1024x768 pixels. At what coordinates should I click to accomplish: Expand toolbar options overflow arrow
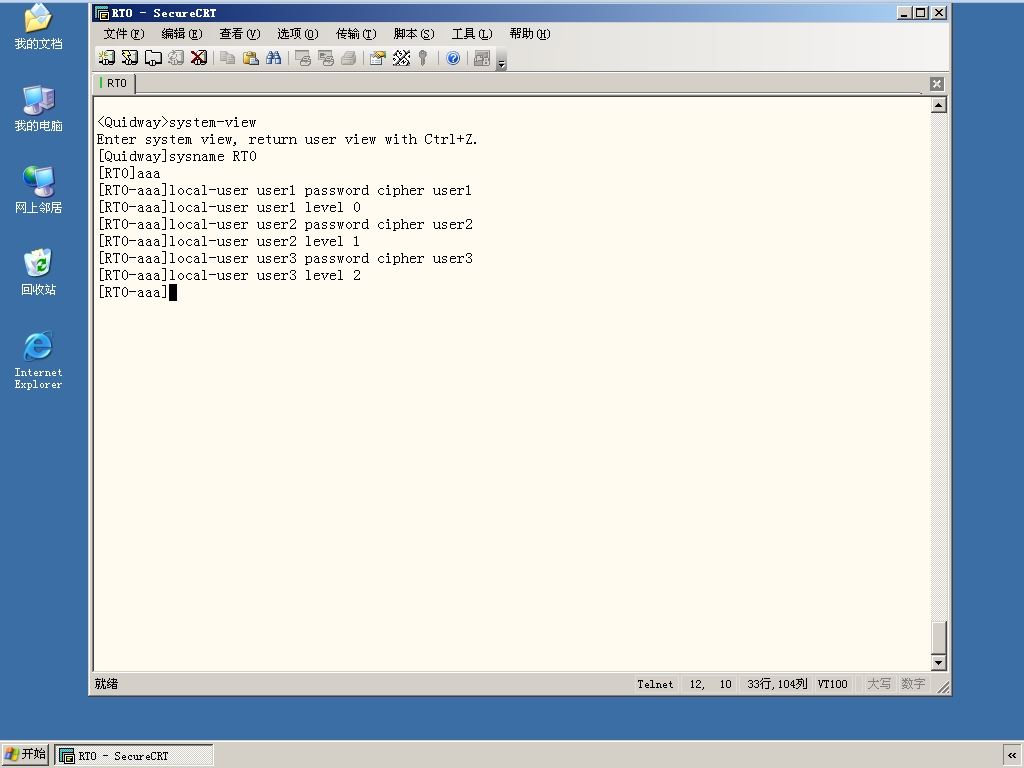tap(502, 63)
